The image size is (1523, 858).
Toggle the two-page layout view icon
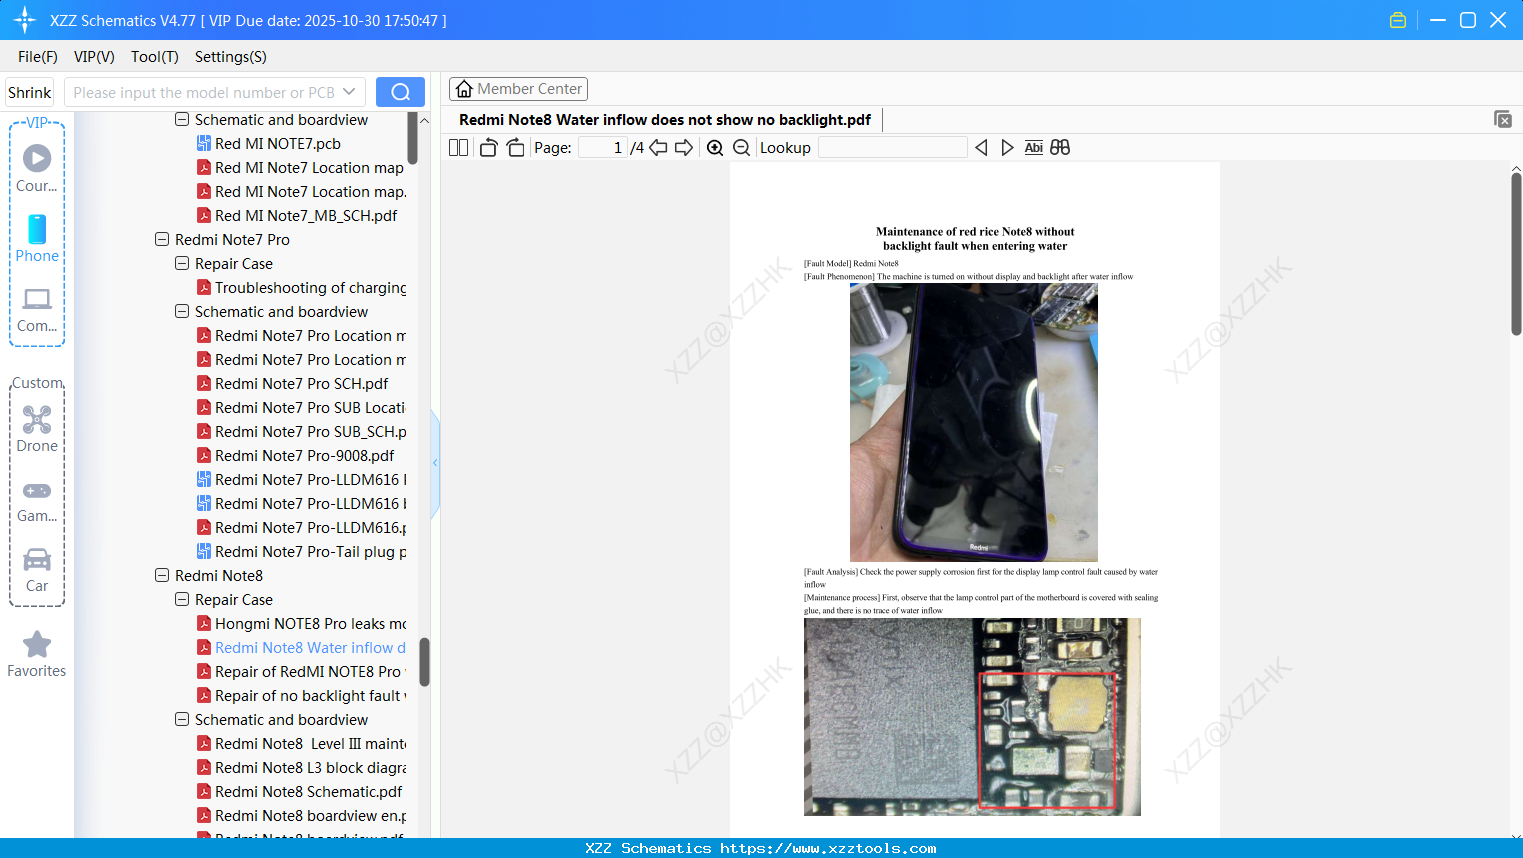click(x=459, y=147)
